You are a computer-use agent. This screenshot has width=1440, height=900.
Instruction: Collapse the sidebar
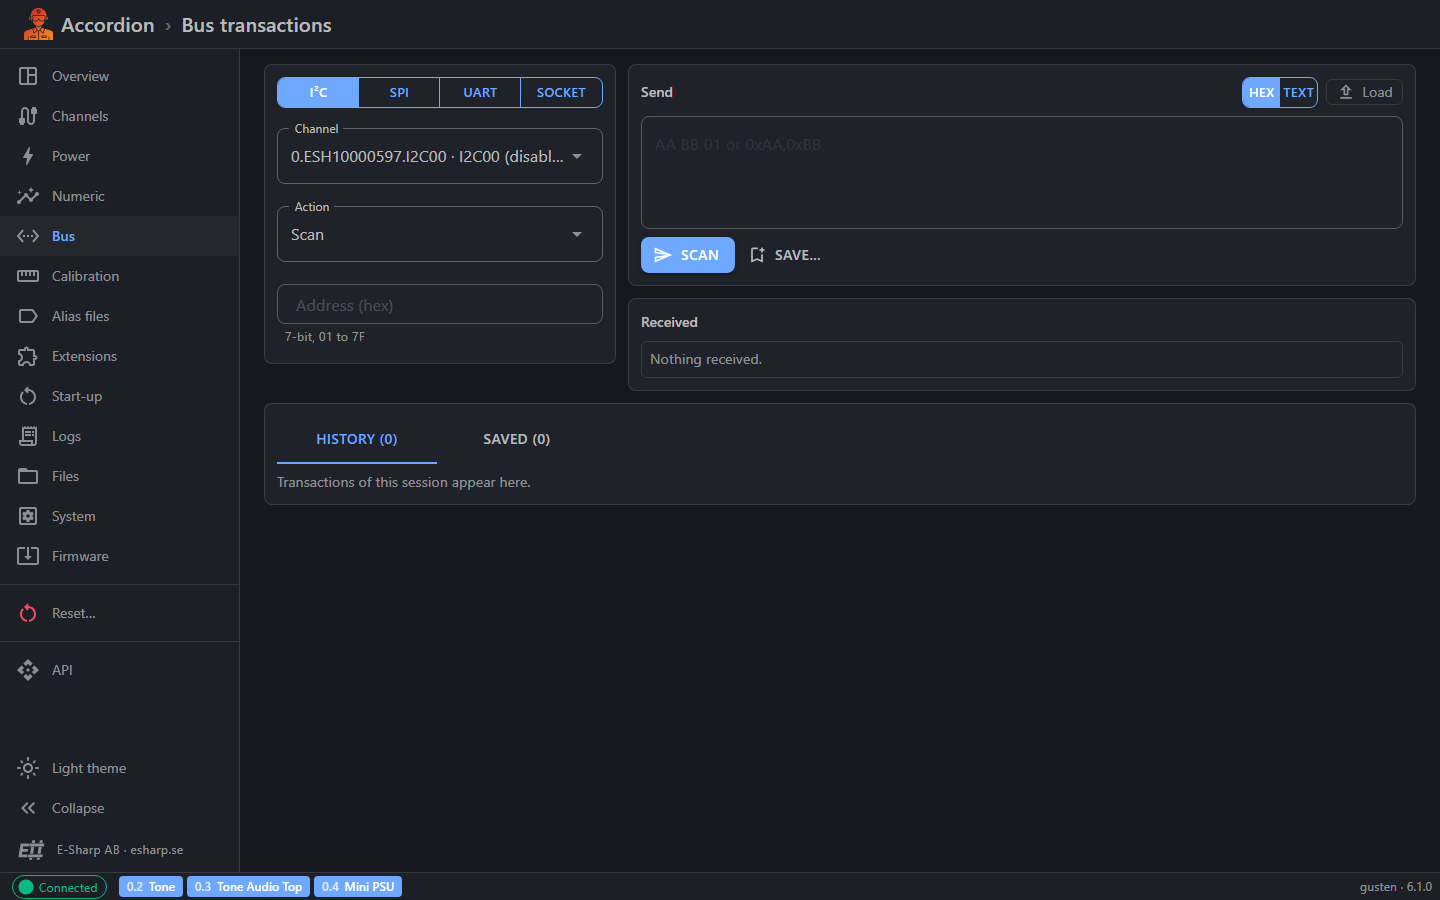pos(120,808)
